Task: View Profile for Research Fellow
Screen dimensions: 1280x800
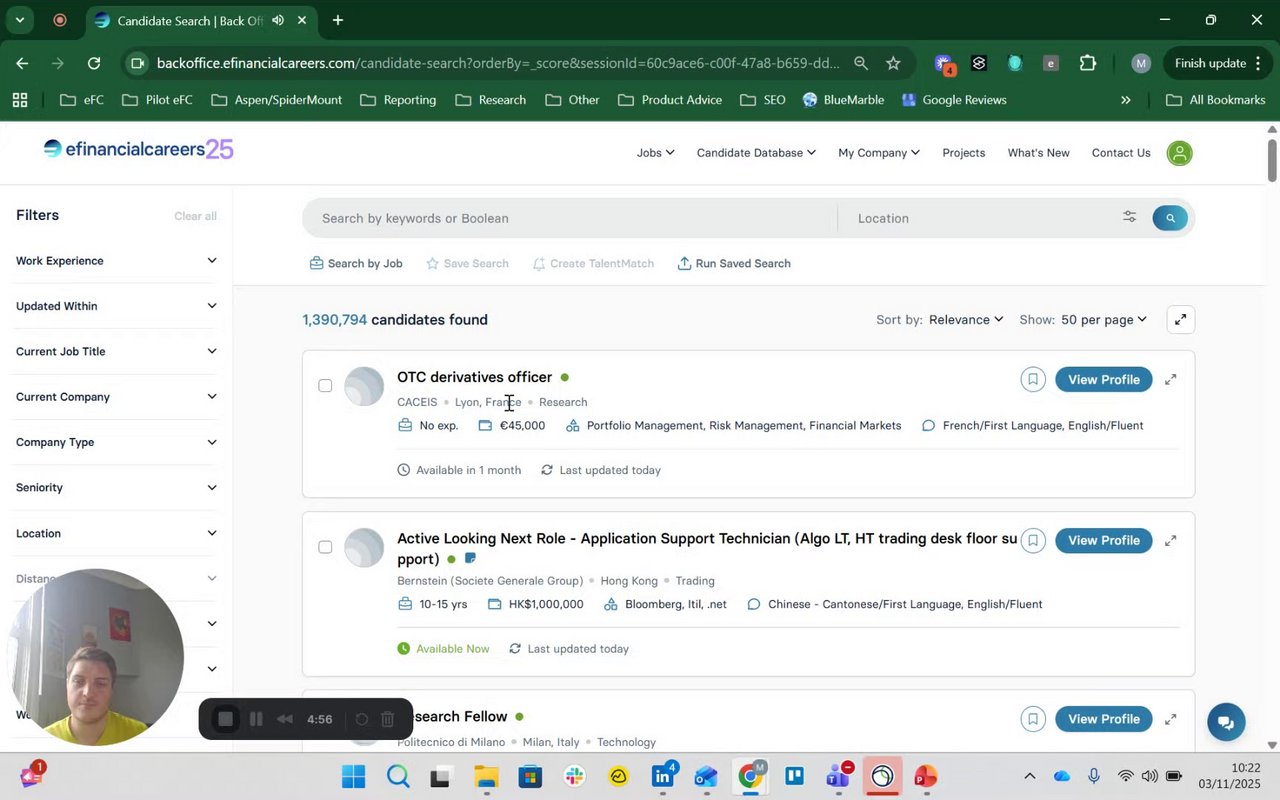Action: click(x=1103, y=719)
